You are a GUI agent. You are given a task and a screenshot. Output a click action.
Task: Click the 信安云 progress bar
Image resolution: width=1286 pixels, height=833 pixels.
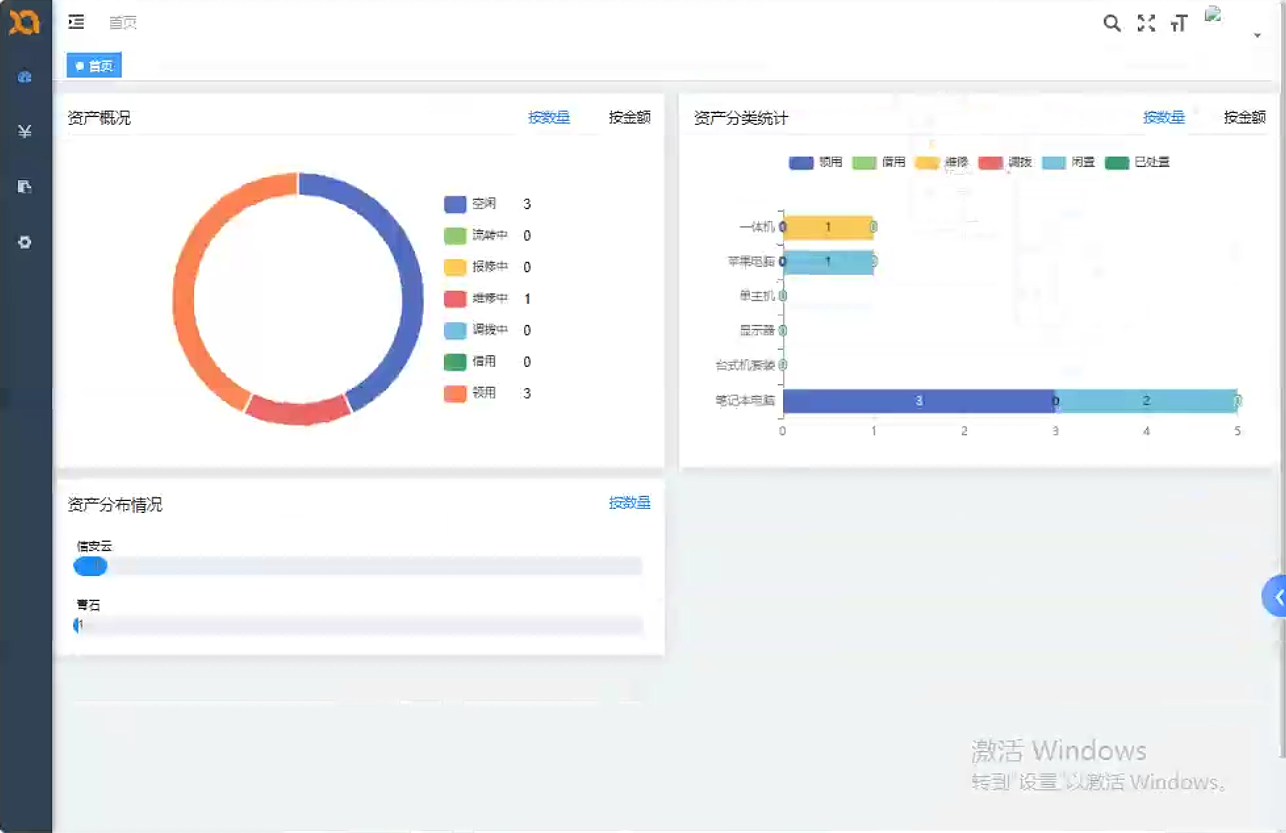click(x=358, y=566)
